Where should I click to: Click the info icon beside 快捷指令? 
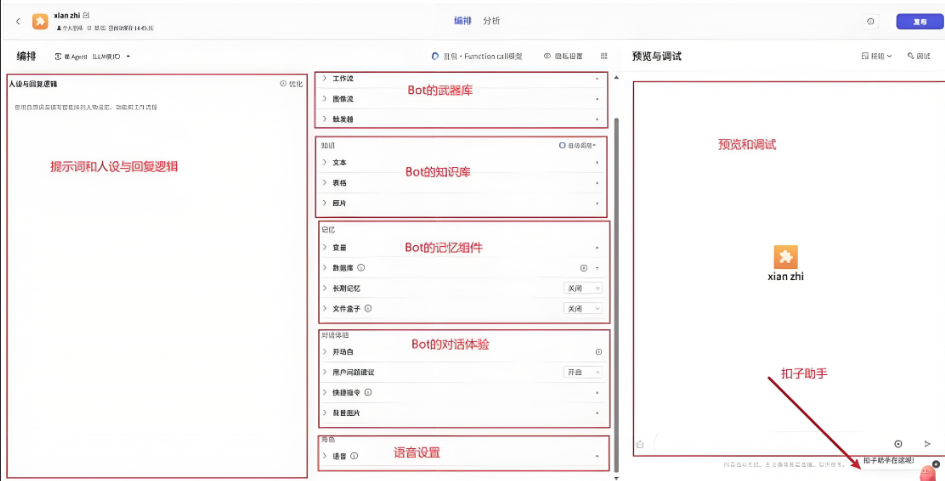[x=368, y=392]
